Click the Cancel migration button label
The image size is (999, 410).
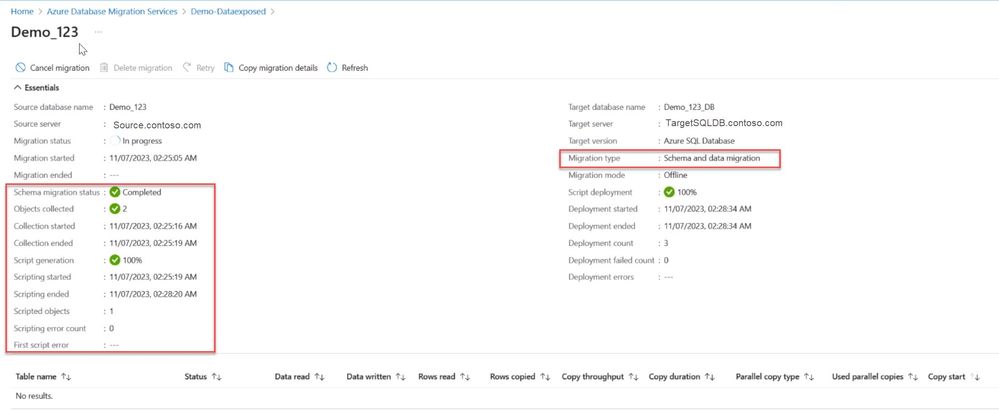pos(60,67)
